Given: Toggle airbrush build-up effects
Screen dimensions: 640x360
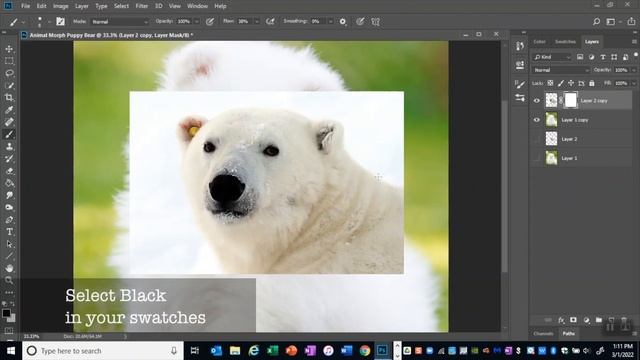Looking at the screenshot, I should pyautogui.click(x=270, y=22).
